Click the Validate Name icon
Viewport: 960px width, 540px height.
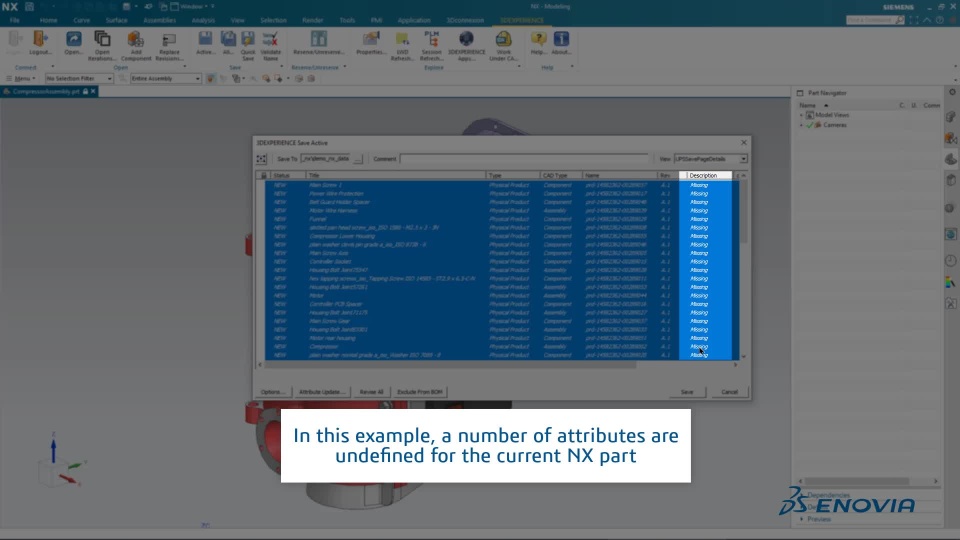tap(270, 39)
